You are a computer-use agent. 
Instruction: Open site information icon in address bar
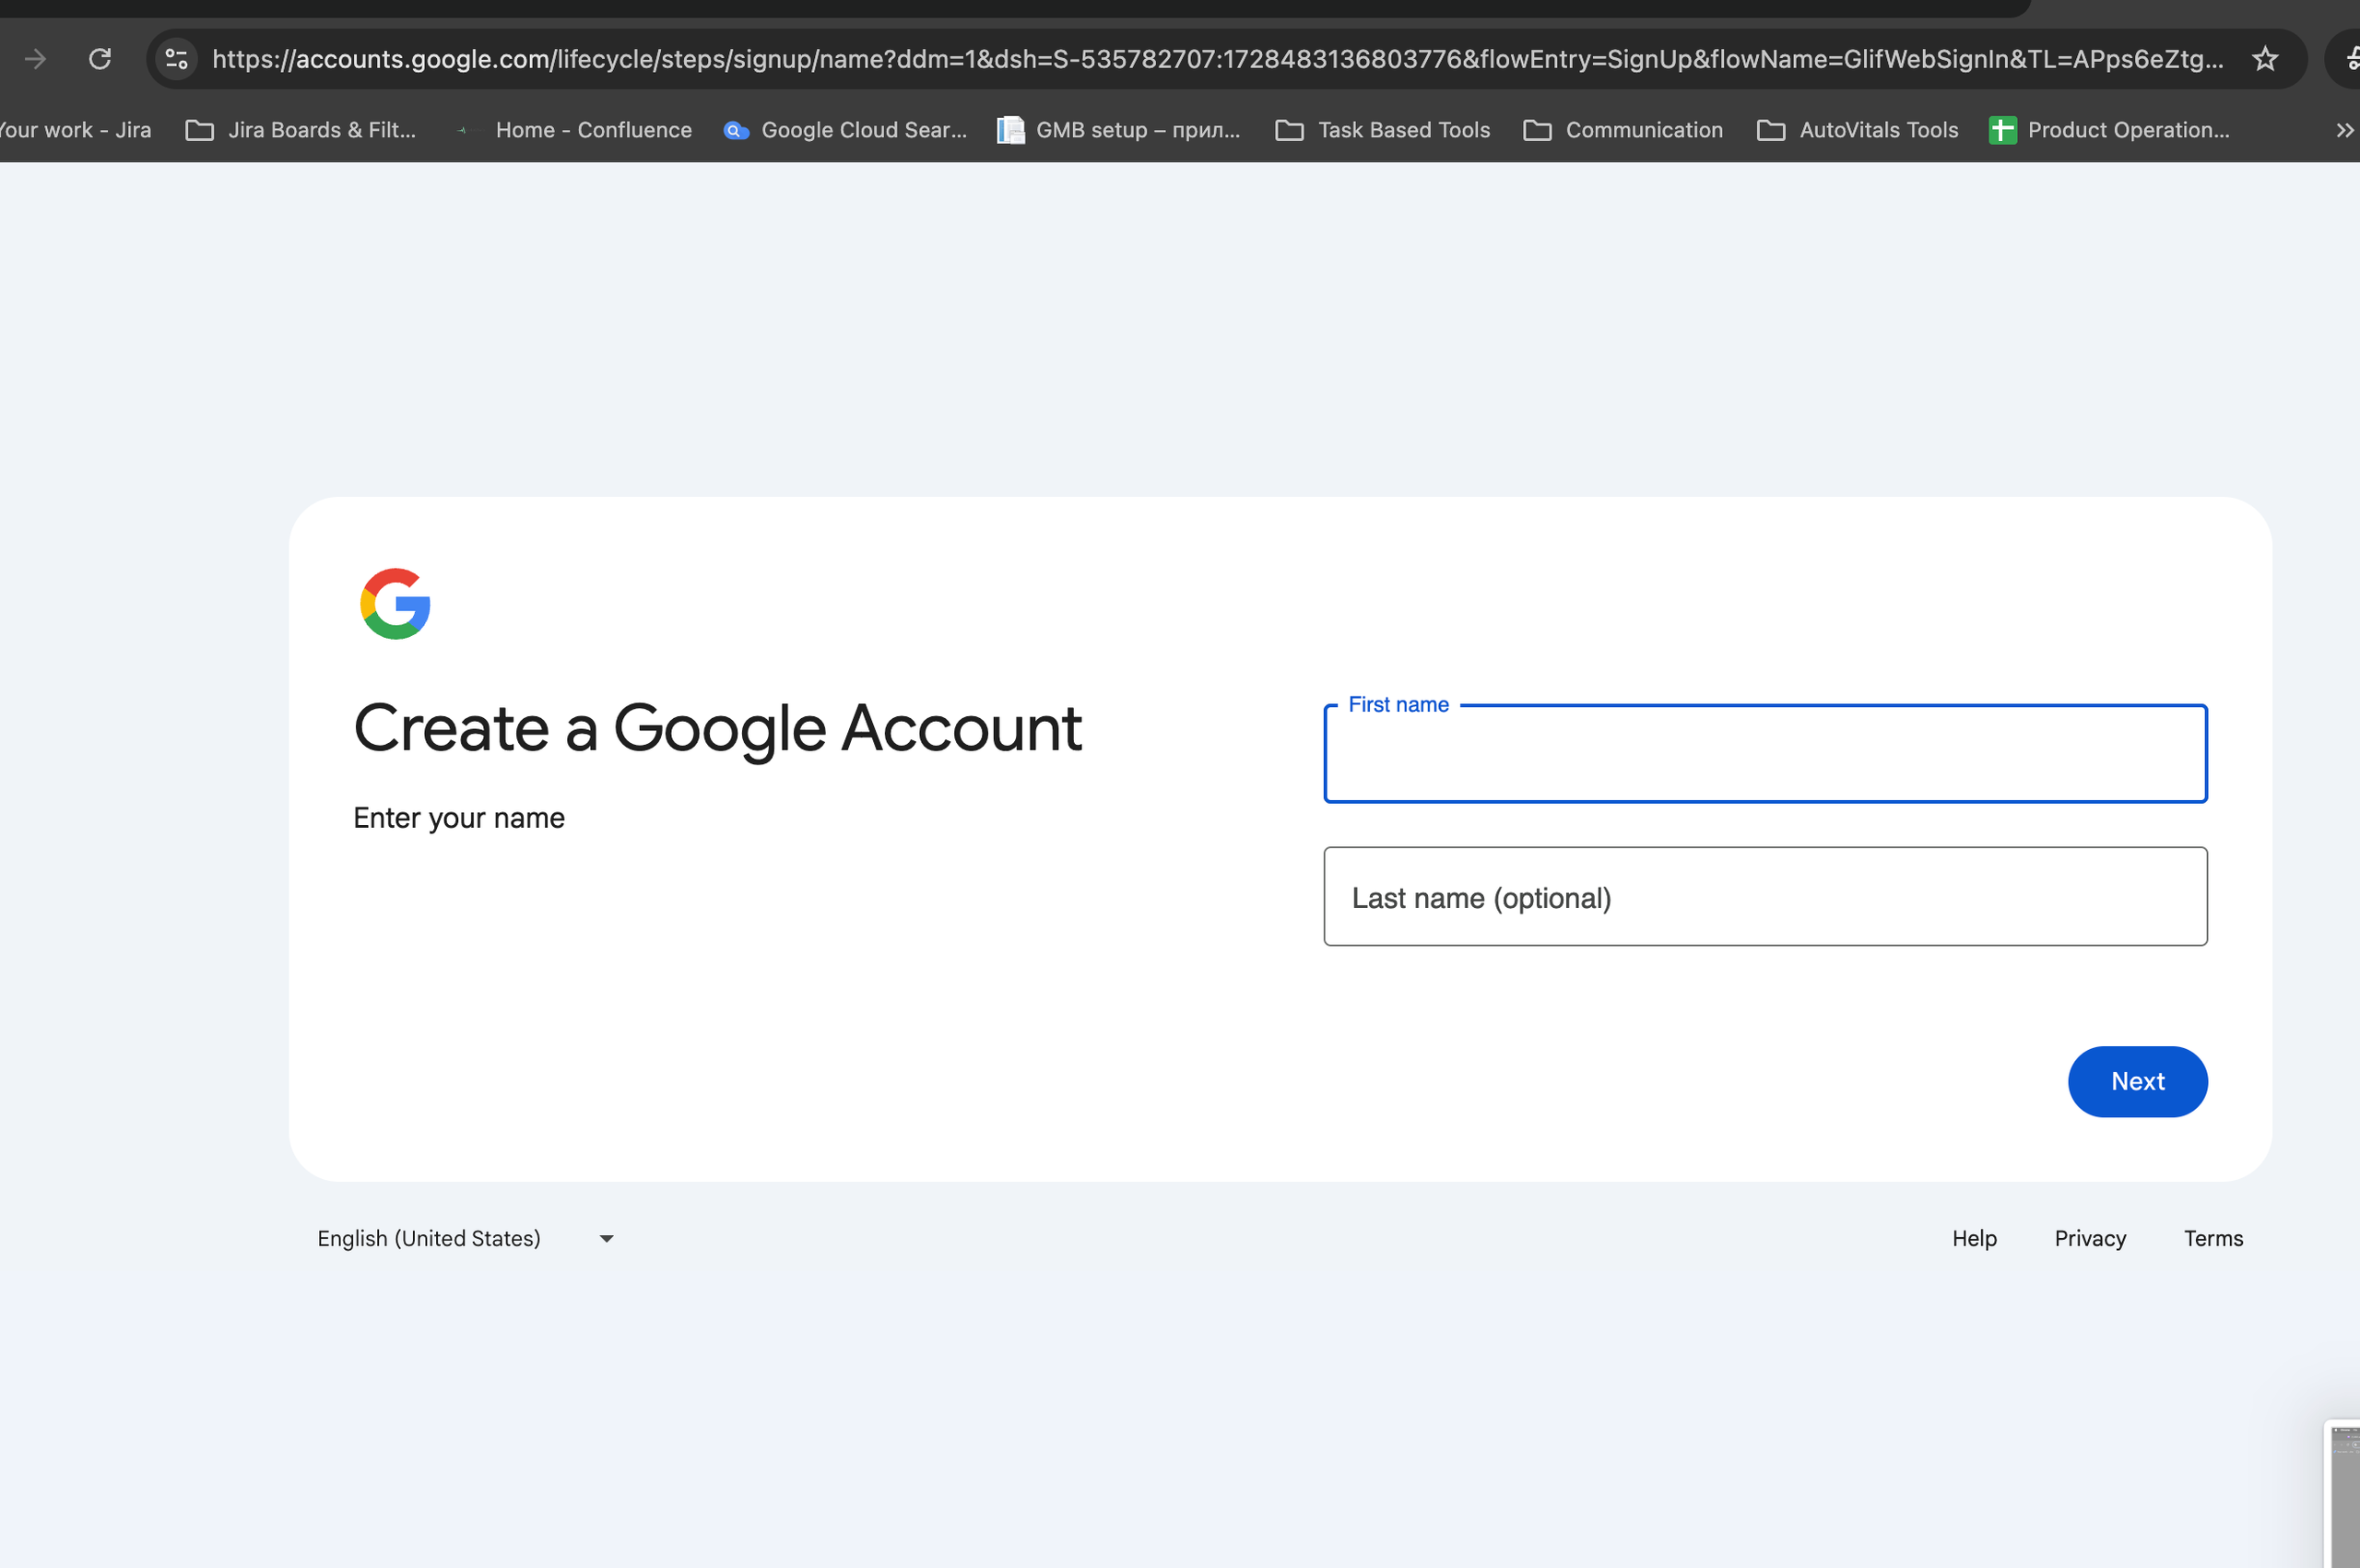(x=177, y=59)
